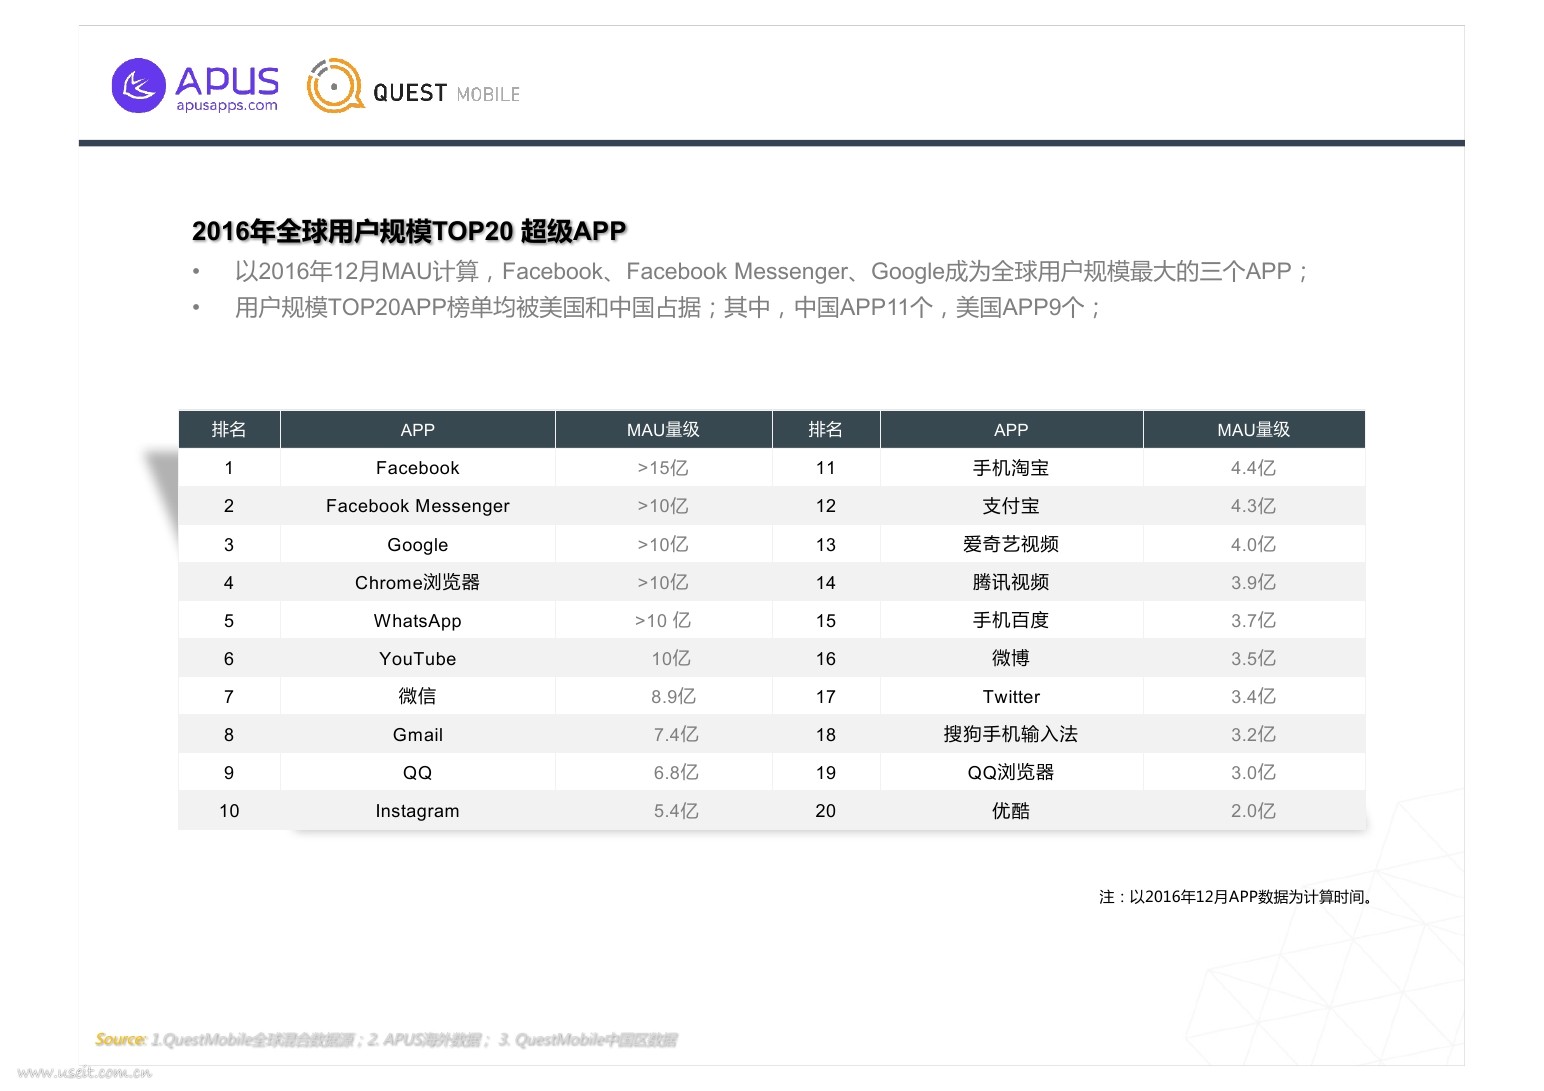Click the orange Quest Mobile circle logo
This screenshot has height=1091, width=1544.
[334, 86]
